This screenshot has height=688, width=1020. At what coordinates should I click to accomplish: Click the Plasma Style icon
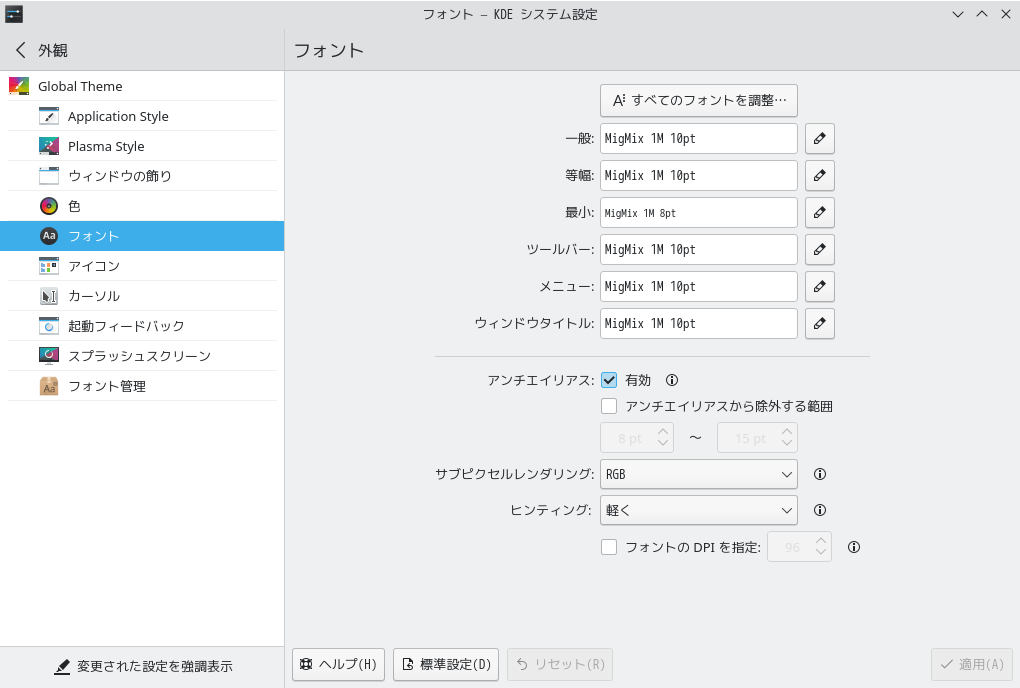pyautogui.click(x=49, y=146)
